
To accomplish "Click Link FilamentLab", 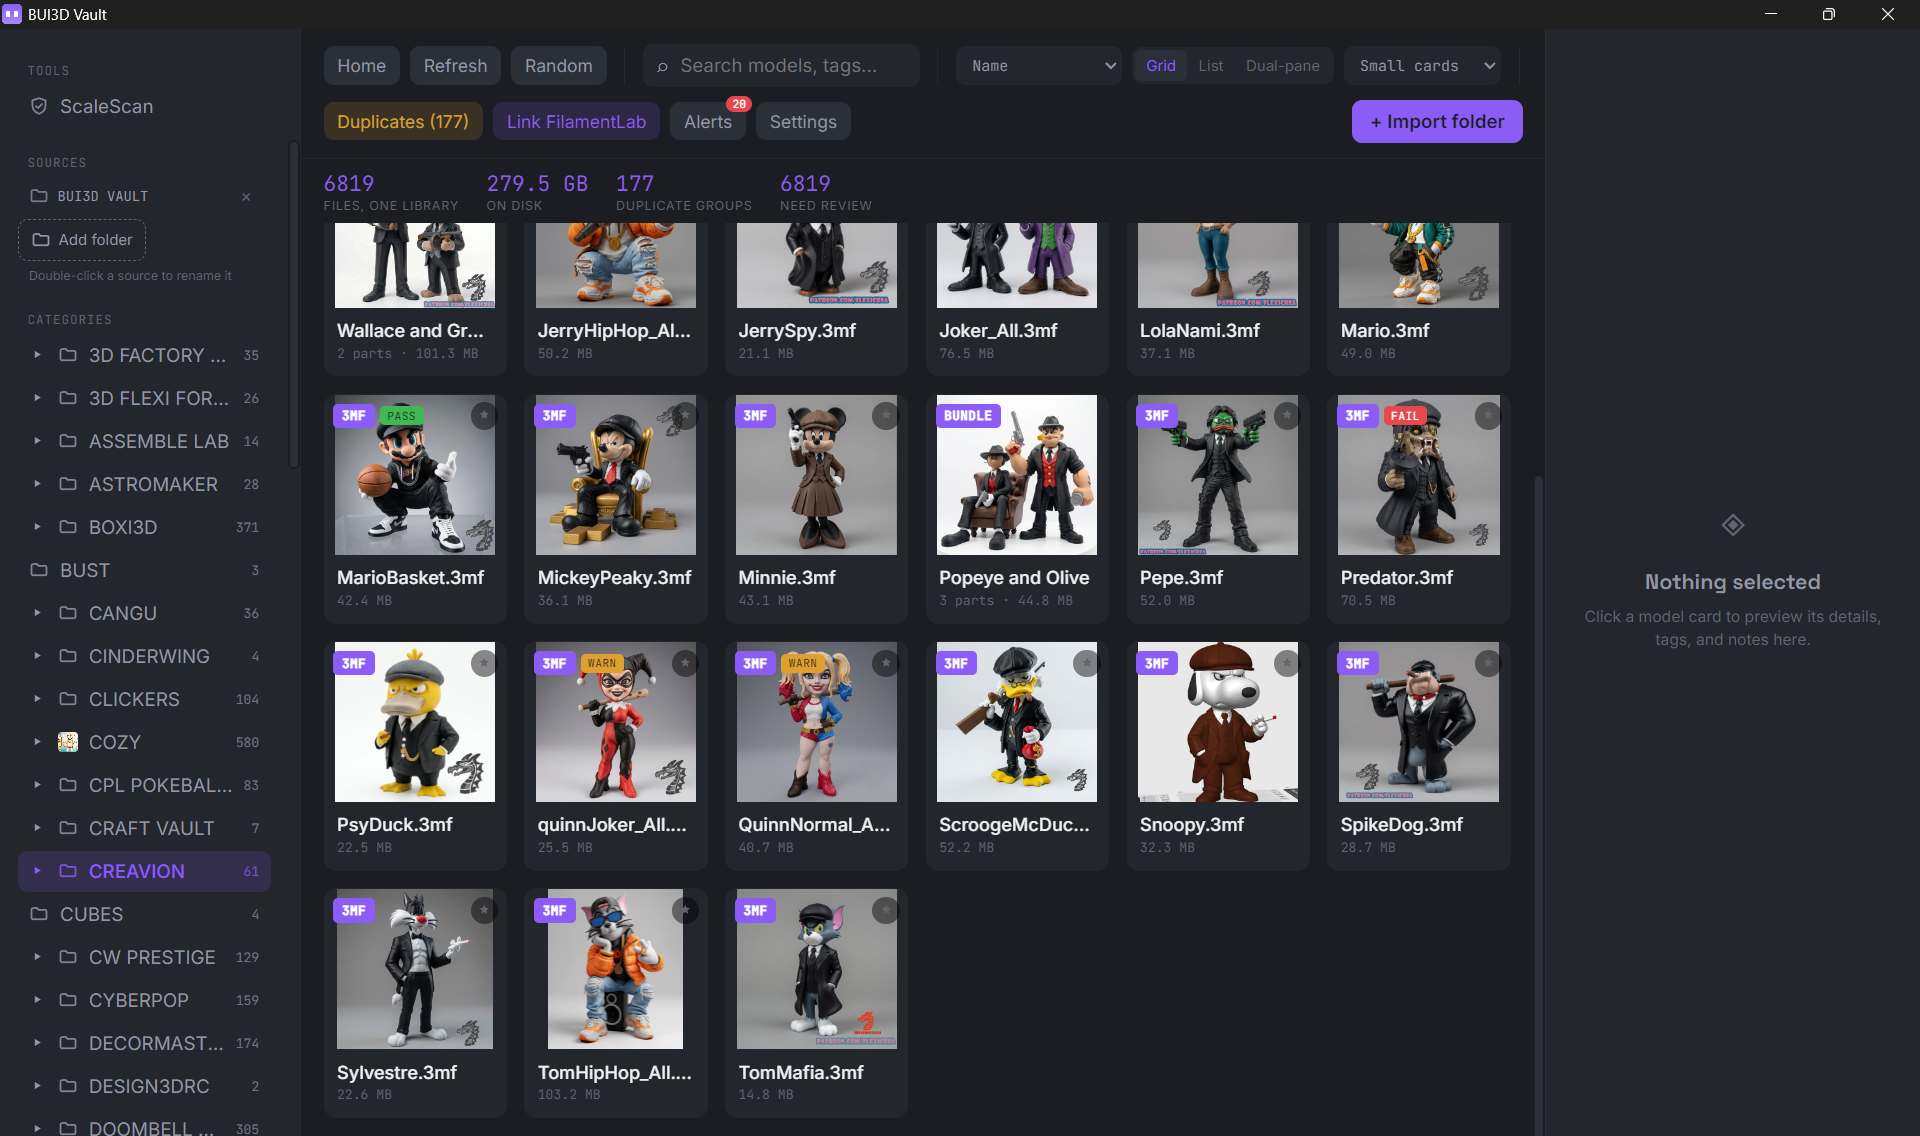I will point(576,122).
